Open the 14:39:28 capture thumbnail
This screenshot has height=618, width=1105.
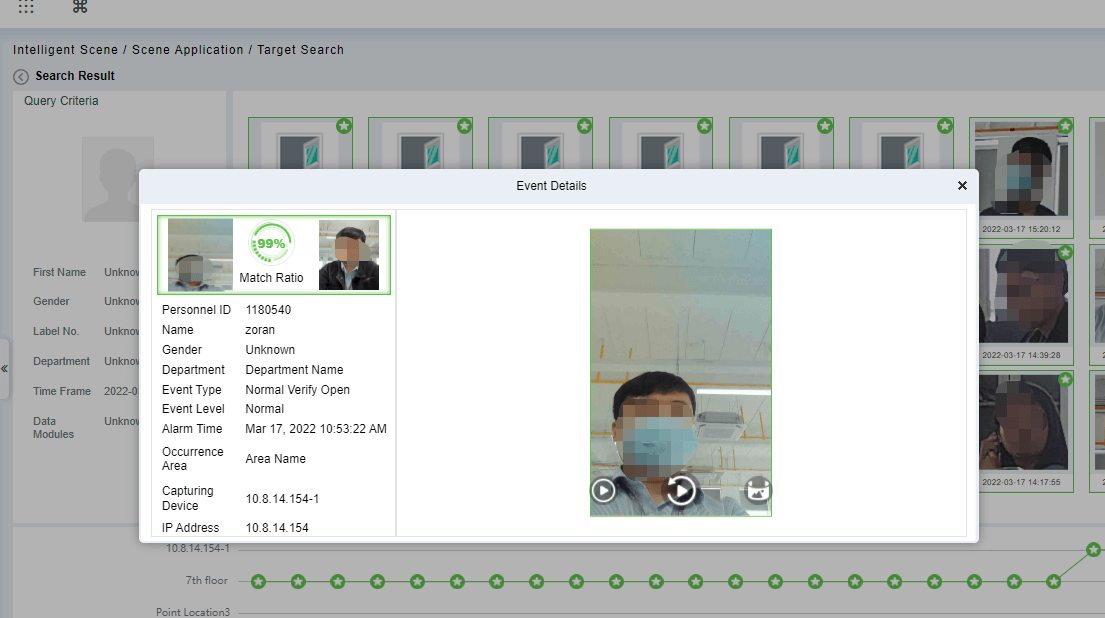tap(1020, 300)
